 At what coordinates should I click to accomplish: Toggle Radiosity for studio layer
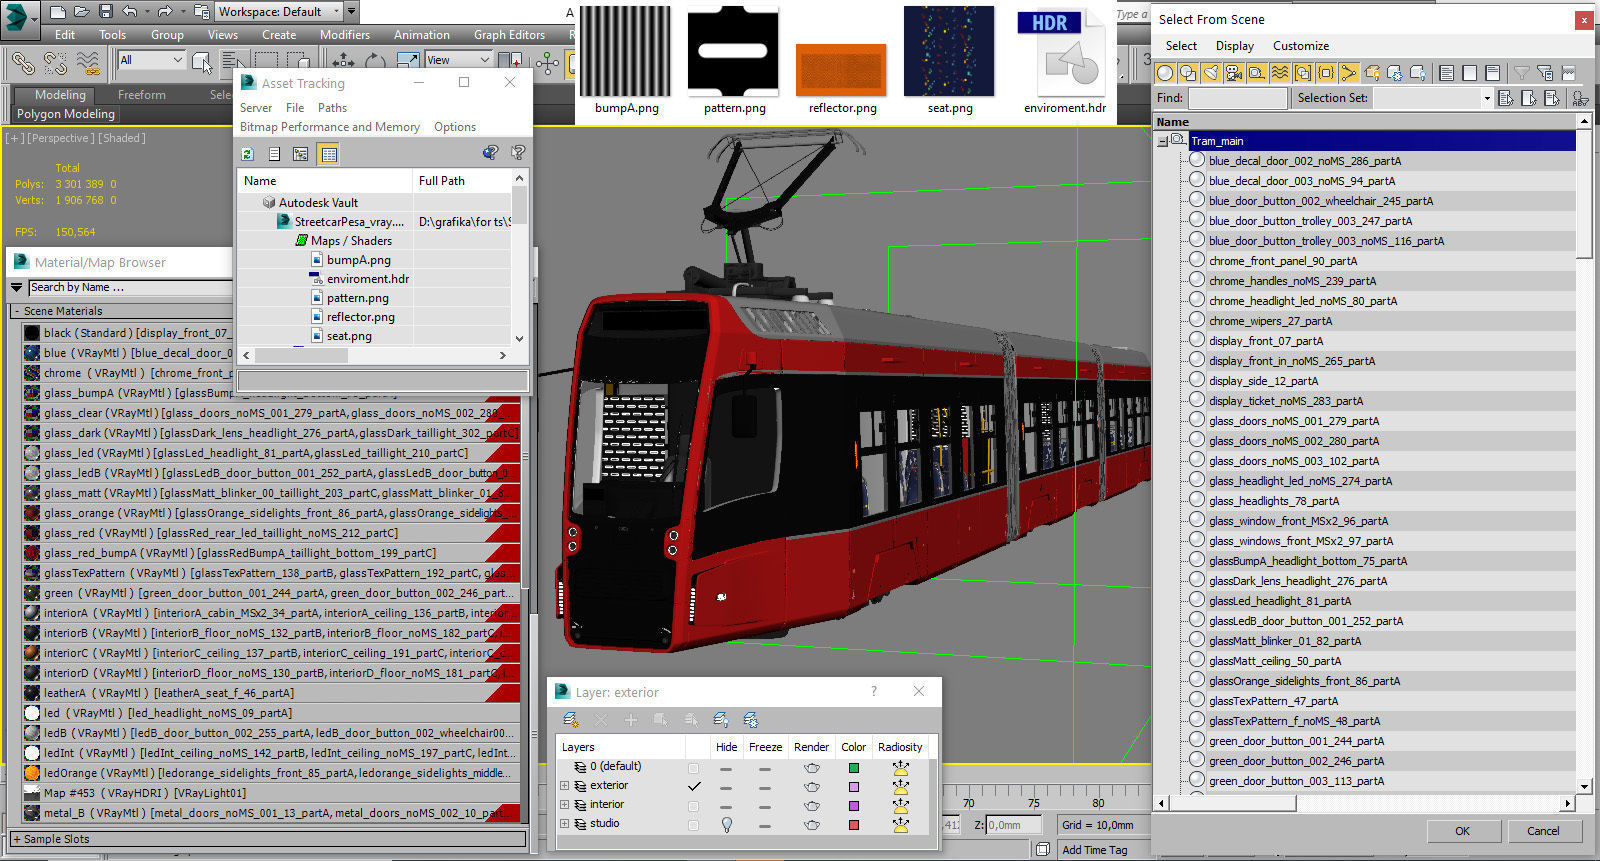[x=901, y=824]
